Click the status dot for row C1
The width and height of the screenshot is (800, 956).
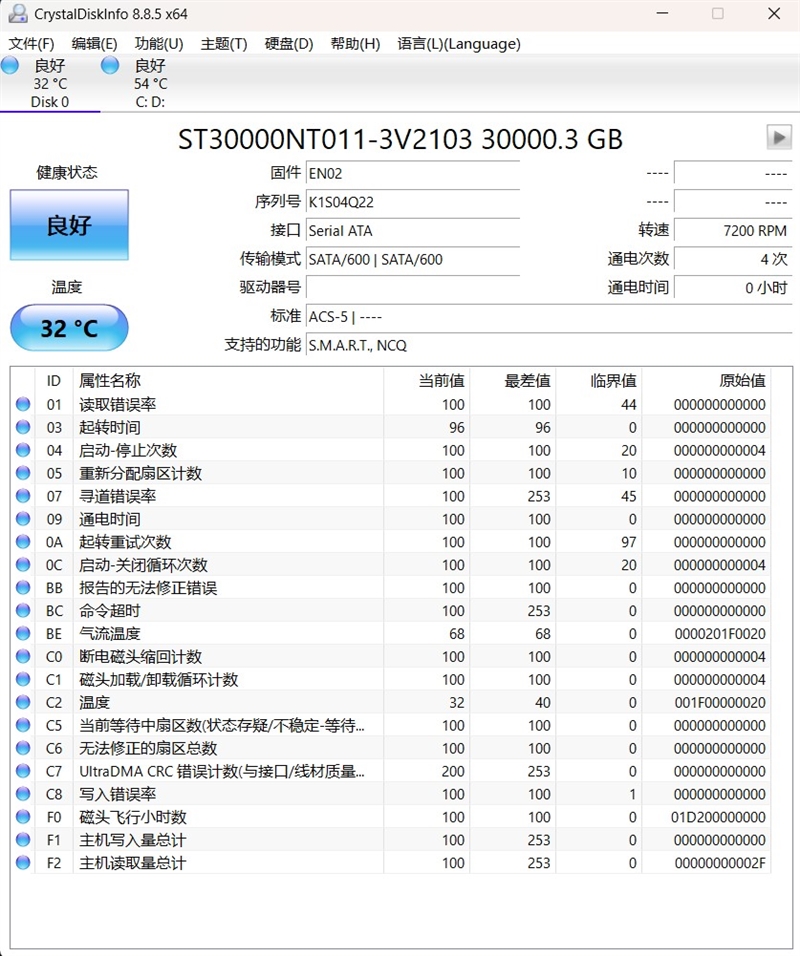click(x=23, y=679)
